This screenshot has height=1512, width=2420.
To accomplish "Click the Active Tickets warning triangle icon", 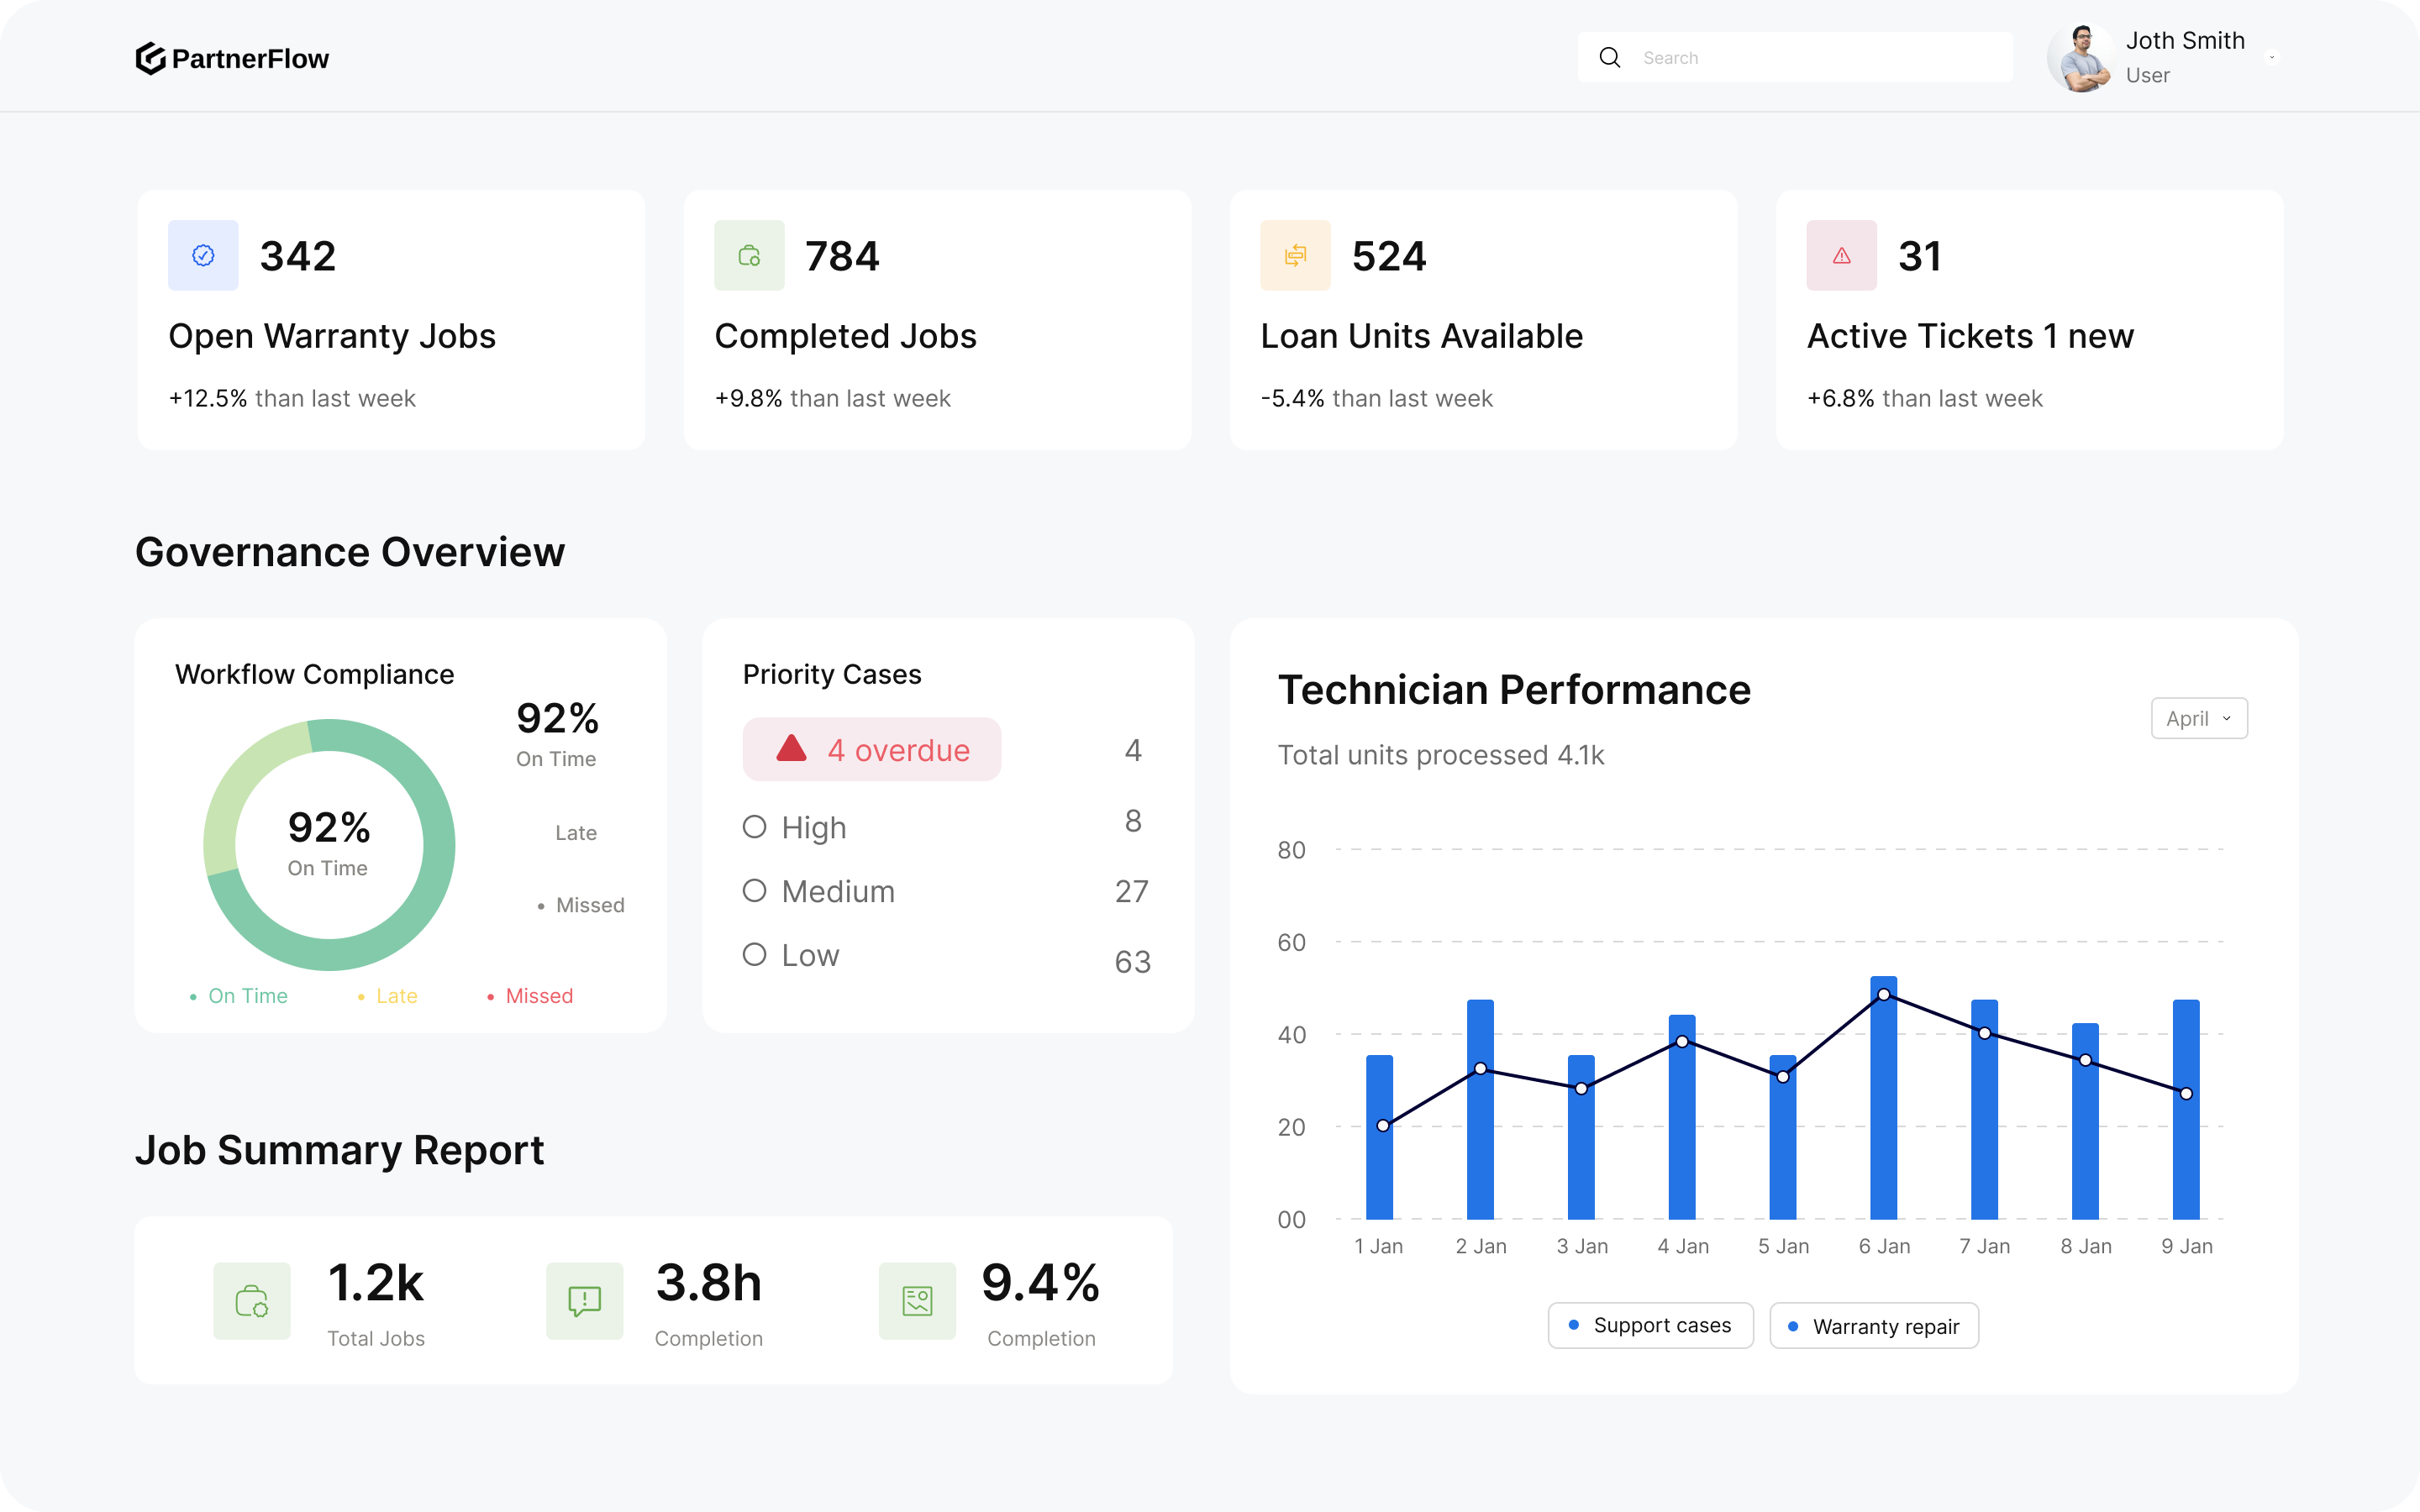I will click(x=1841, y=255).
